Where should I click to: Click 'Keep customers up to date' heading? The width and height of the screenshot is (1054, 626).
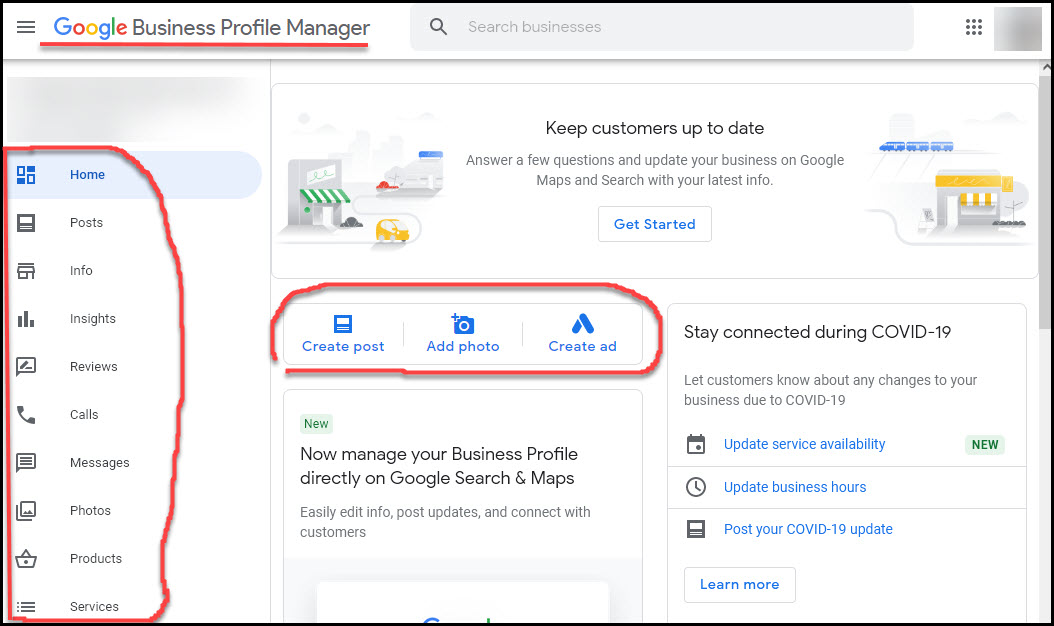pos(655,128)
